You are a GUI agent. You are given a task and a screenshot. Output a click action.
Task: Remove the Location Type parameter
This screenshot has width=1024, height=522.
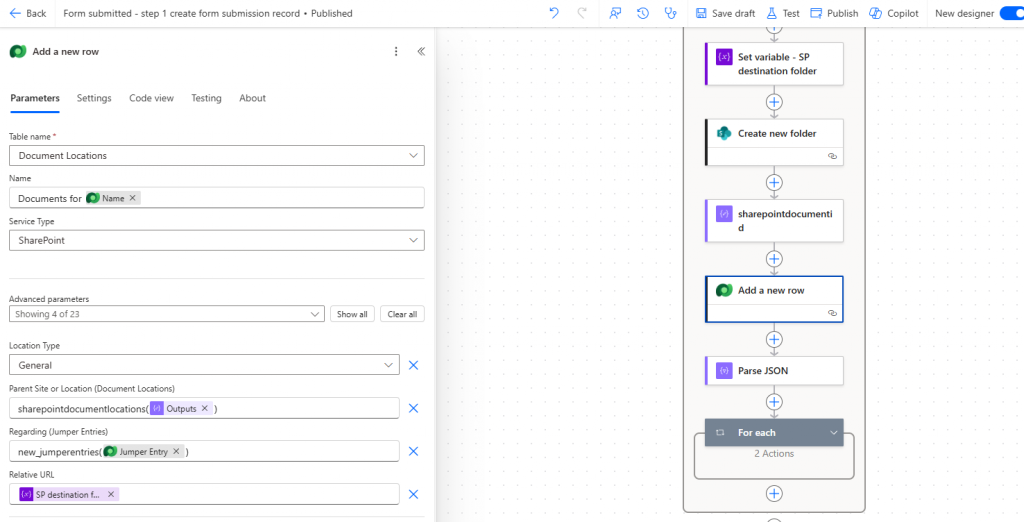413,365
